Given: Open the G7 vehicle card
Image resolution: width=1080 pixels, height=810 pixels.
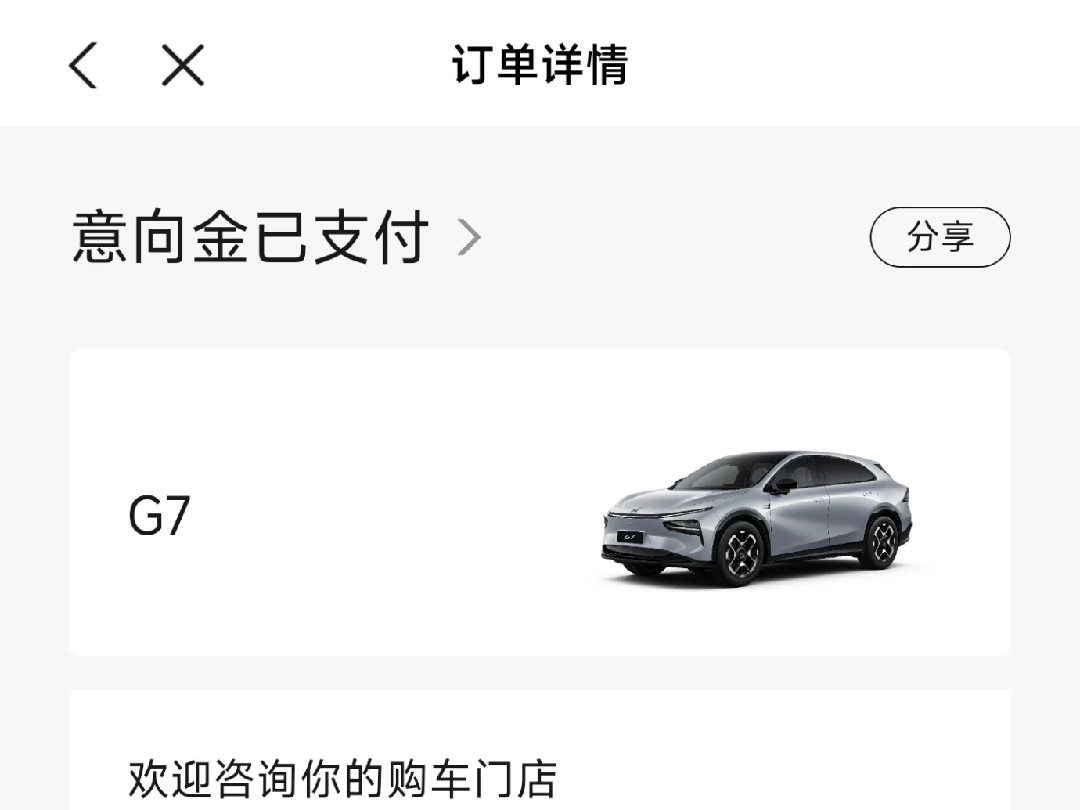Looking at the screenshot, I should click(540, 501).
